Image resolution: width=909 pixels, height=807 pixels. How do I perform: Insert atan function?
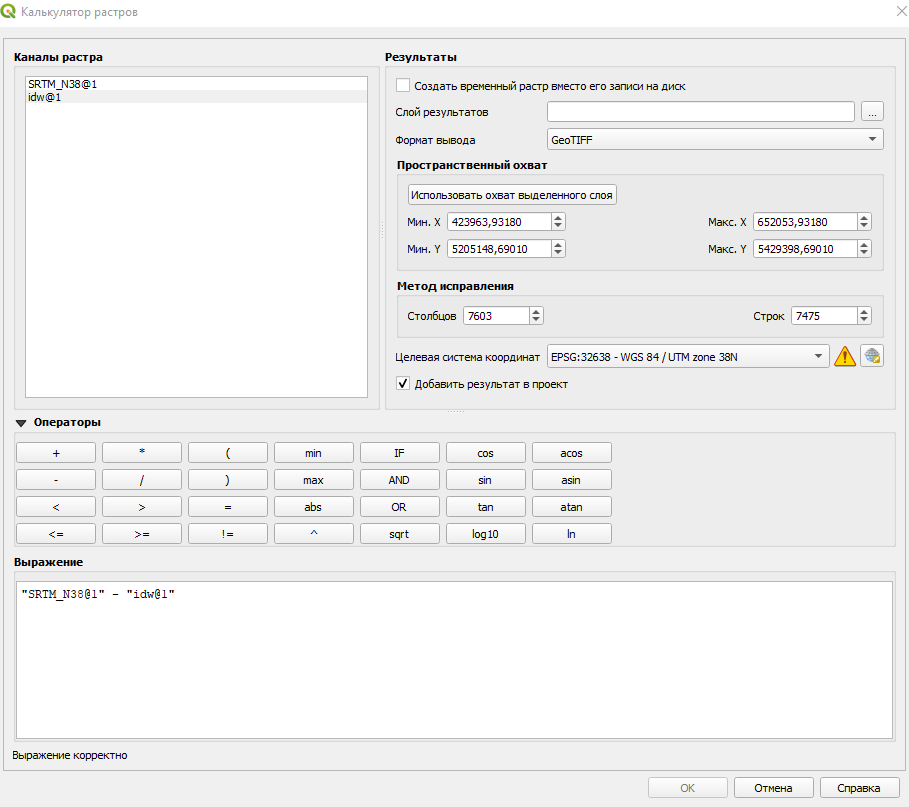pyautogui.click(x=572, y=507)
